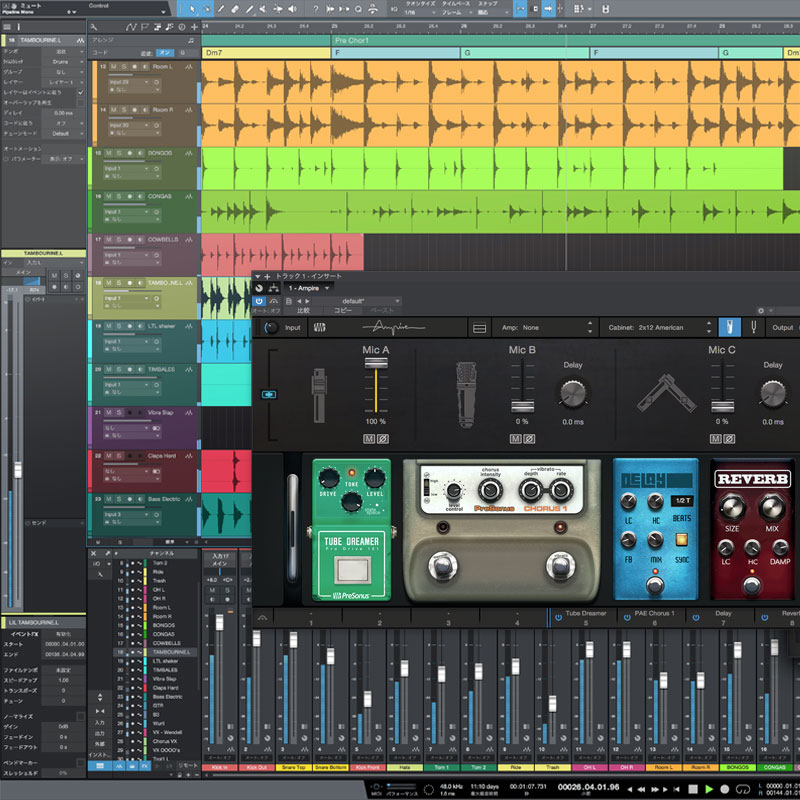The height and width of the screenshot is (800, 800).
Task: Toggle the PAE Chorus 1 power button in the pedal strip
Action: click(x=627, y=617)
